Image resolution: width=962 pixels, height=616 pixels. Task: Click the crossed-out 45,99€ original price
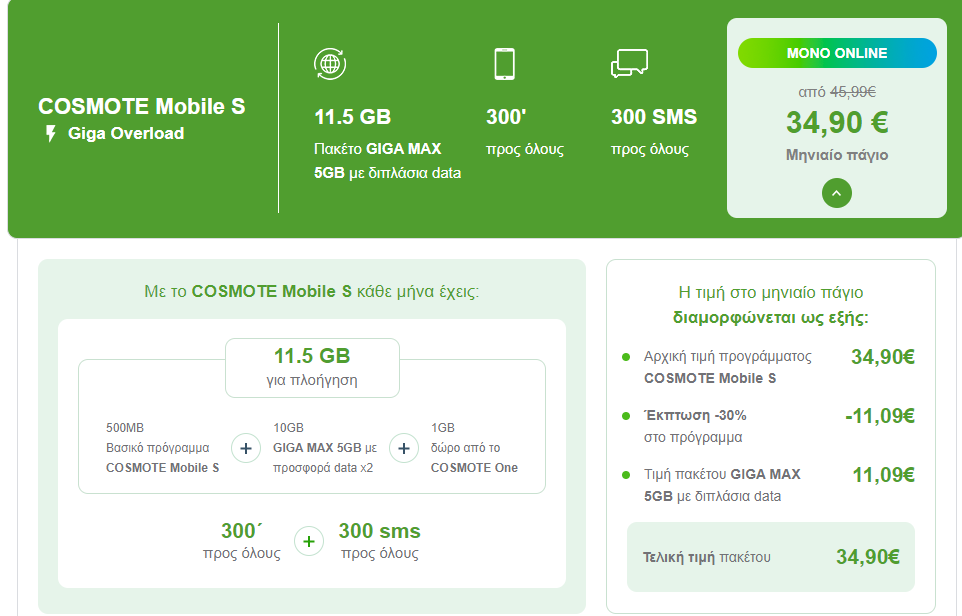[853, 92]
